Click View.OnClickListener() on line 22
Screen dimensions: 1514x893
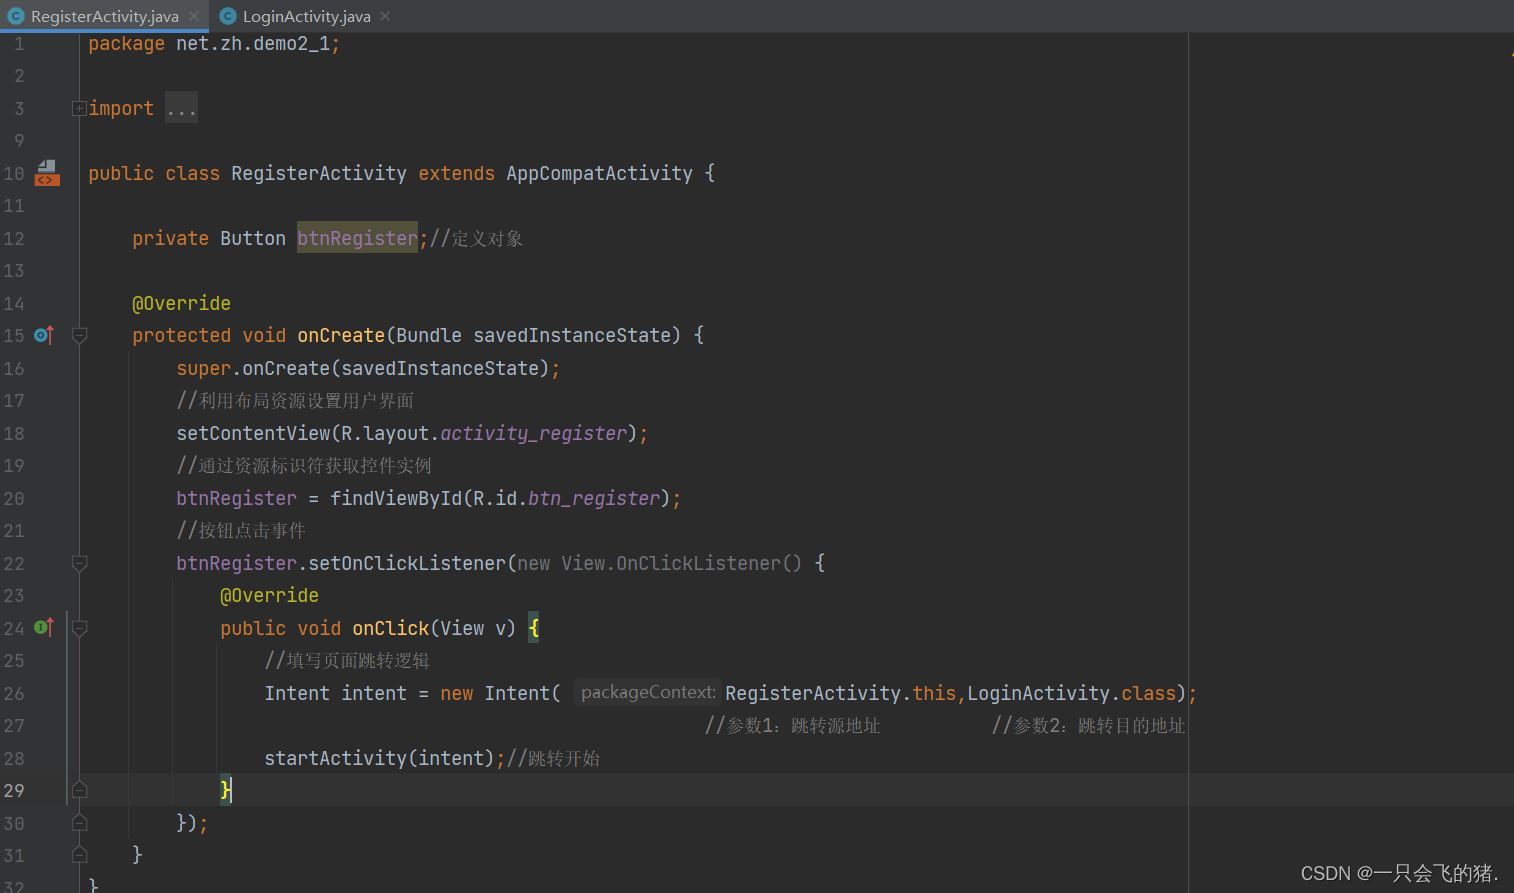tap(681, 563)
